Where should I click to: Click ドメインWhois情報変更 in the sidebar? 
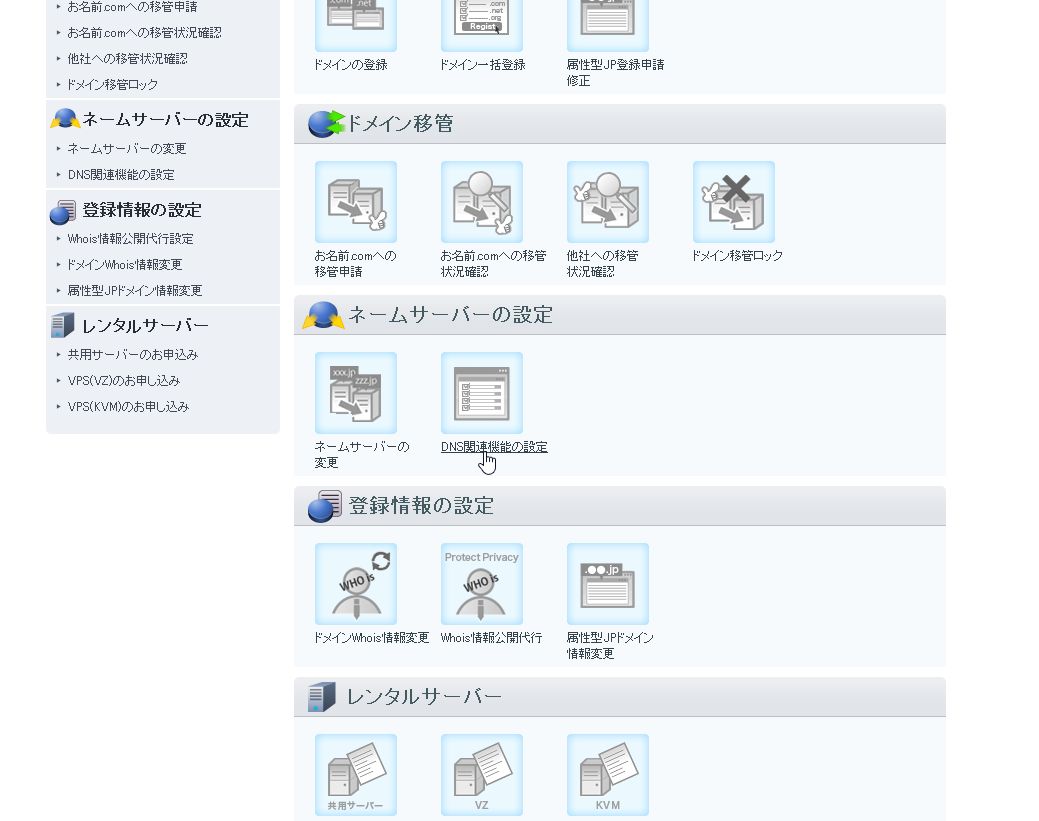click(125, 264)
